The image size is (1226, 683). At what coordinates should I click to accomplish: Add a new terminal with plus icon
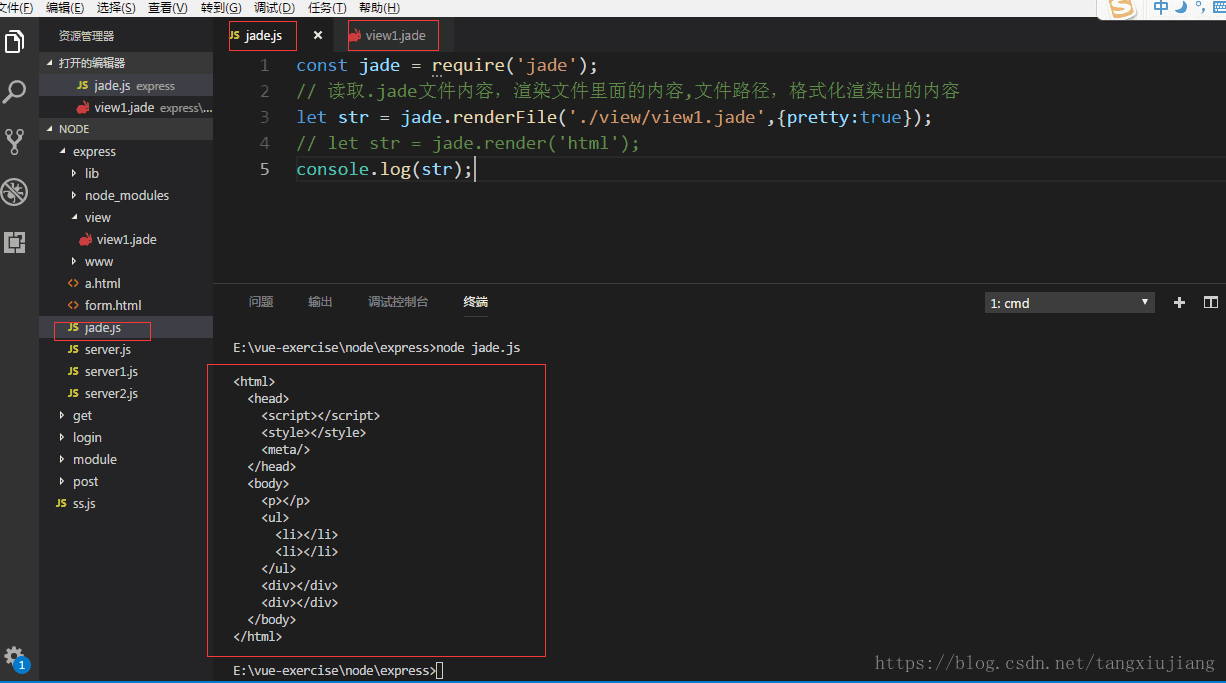(1179, 302)
